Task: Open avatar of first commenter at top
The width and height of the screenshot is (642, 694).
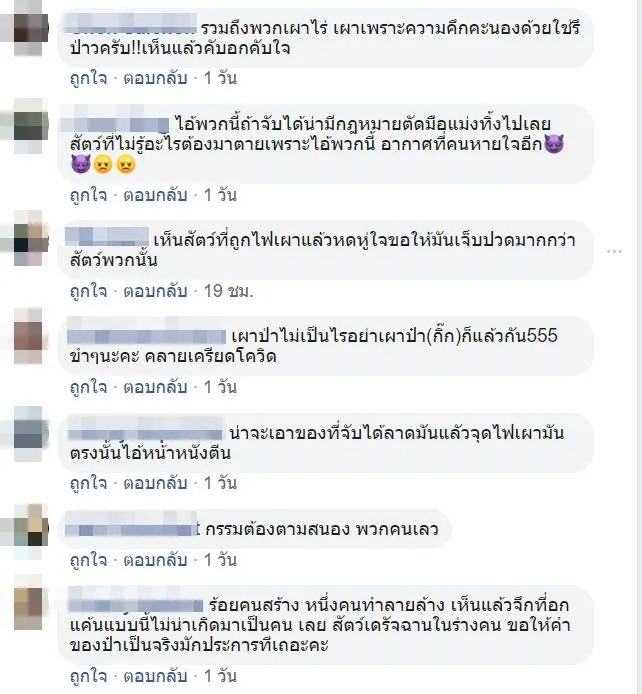Action: click(28, 28)
